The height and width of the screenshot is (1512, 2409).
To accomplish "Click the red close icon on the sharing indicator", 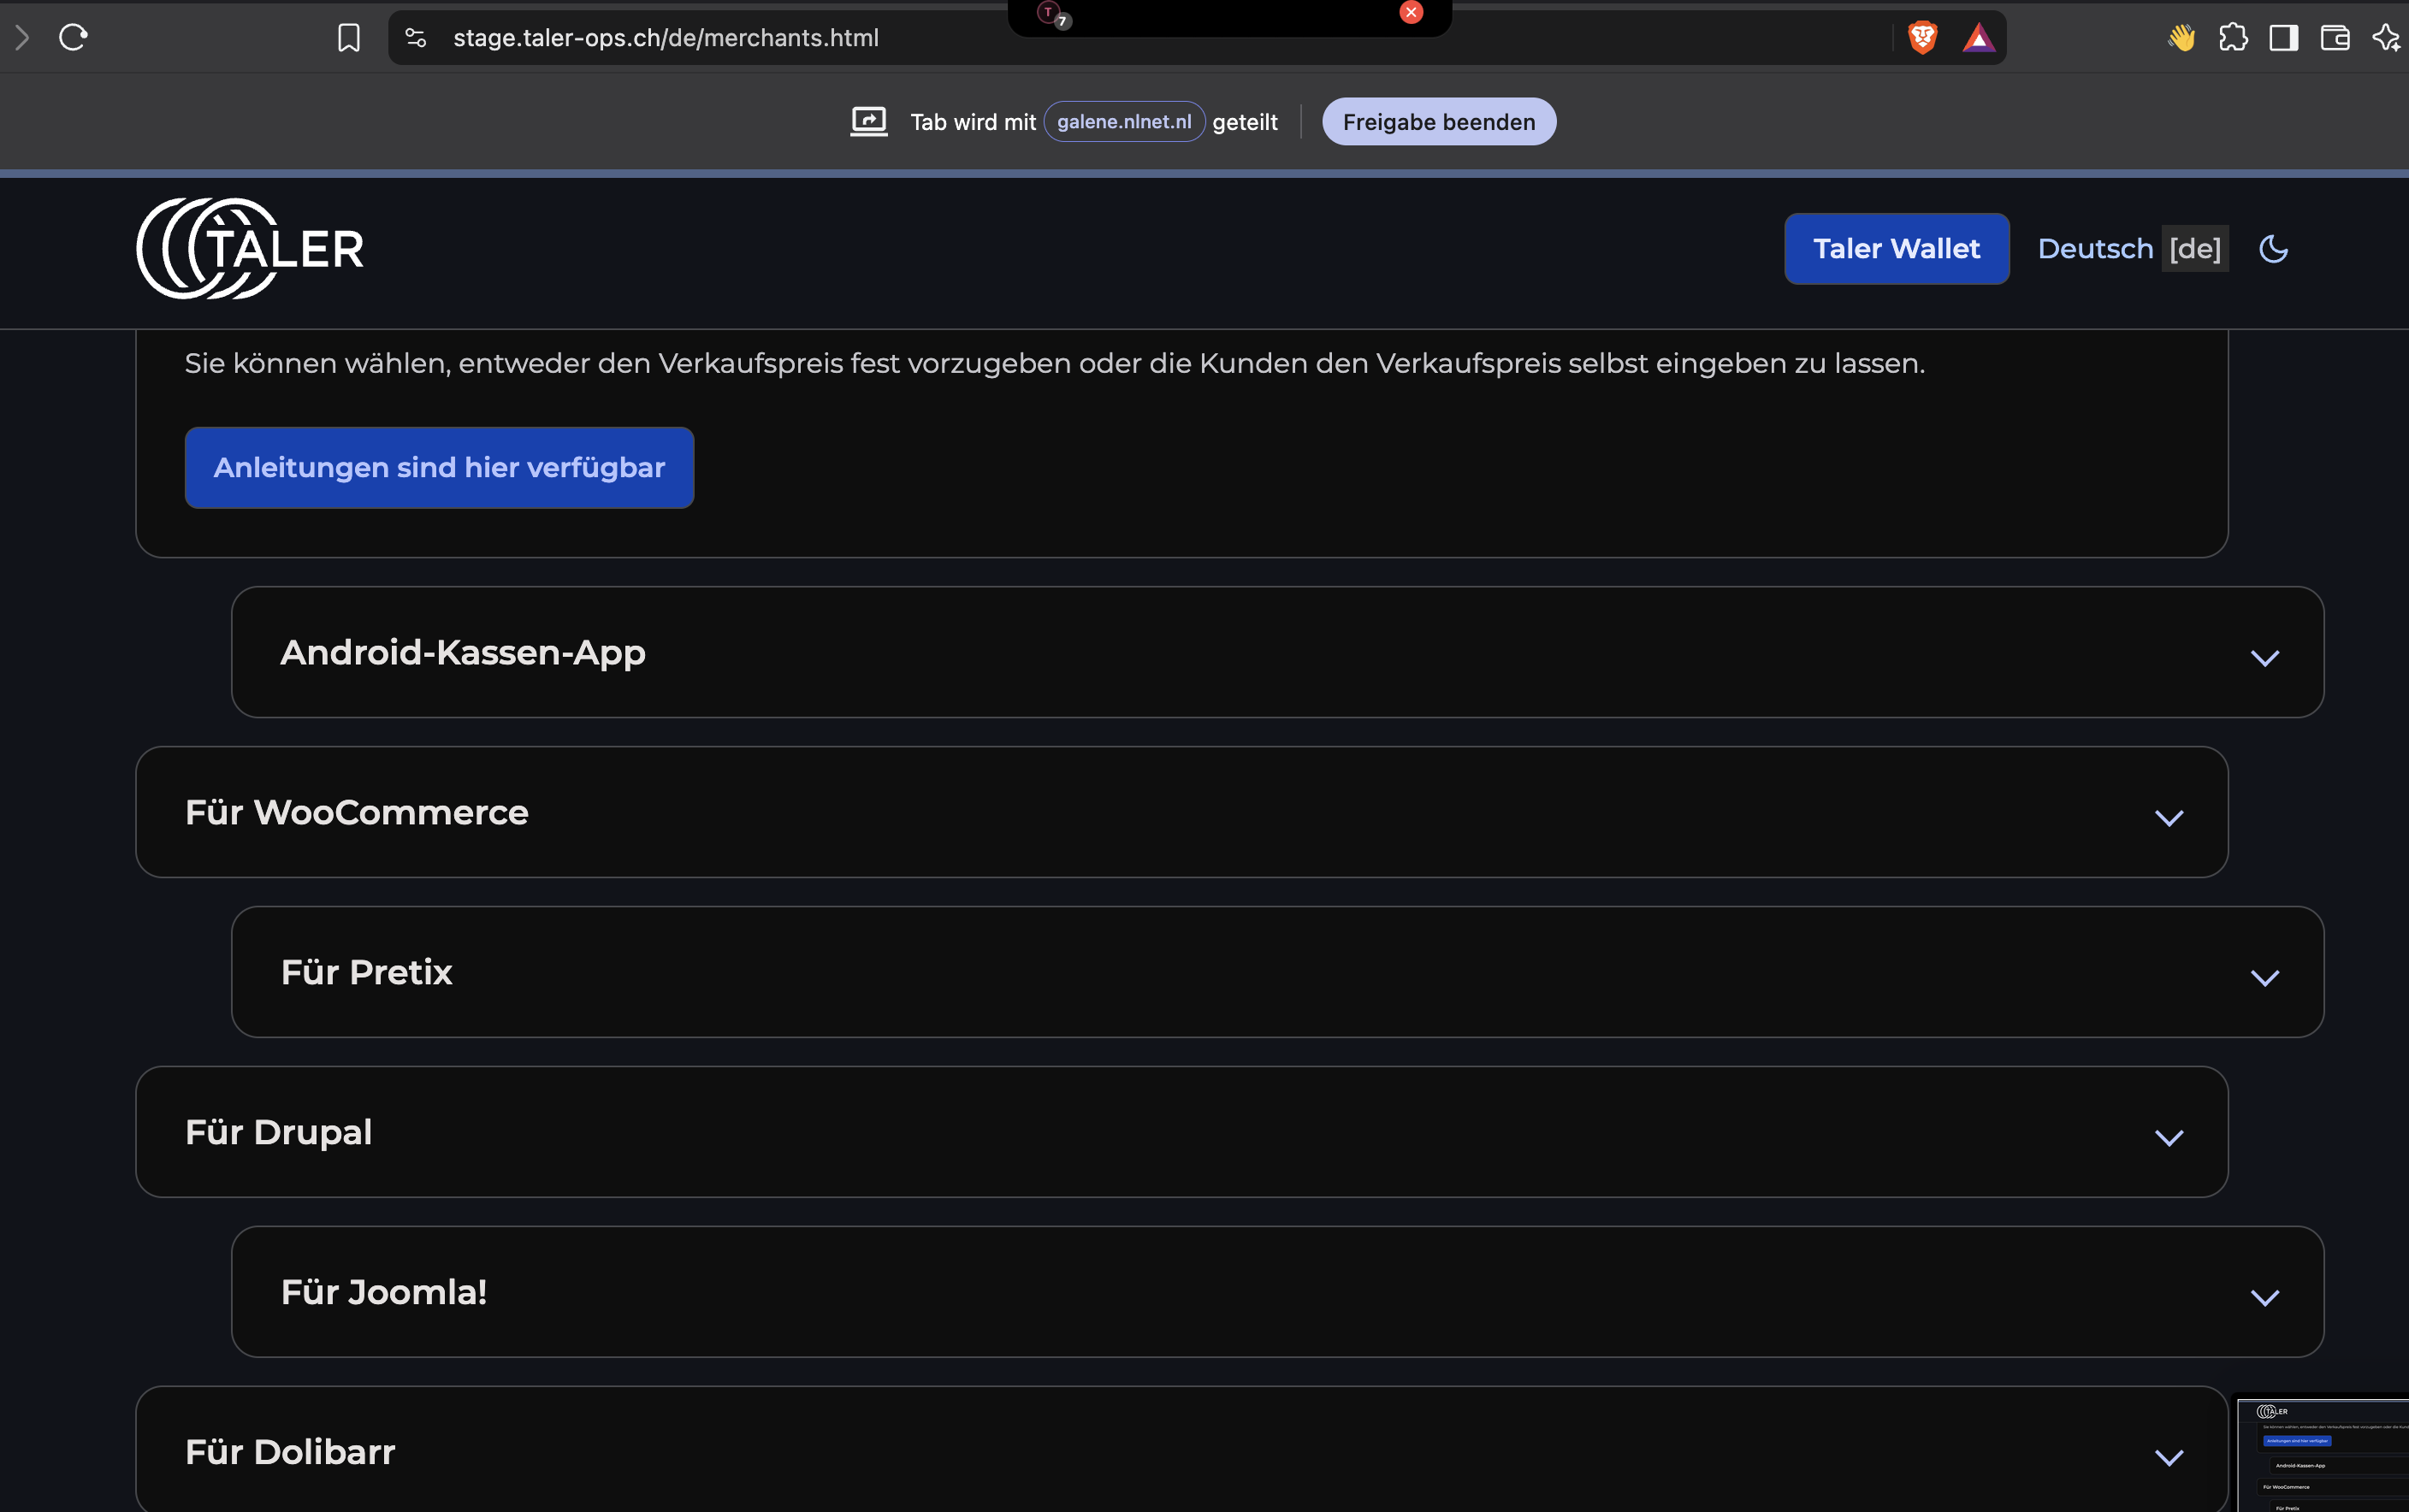I will click(x=1411, y=12).
